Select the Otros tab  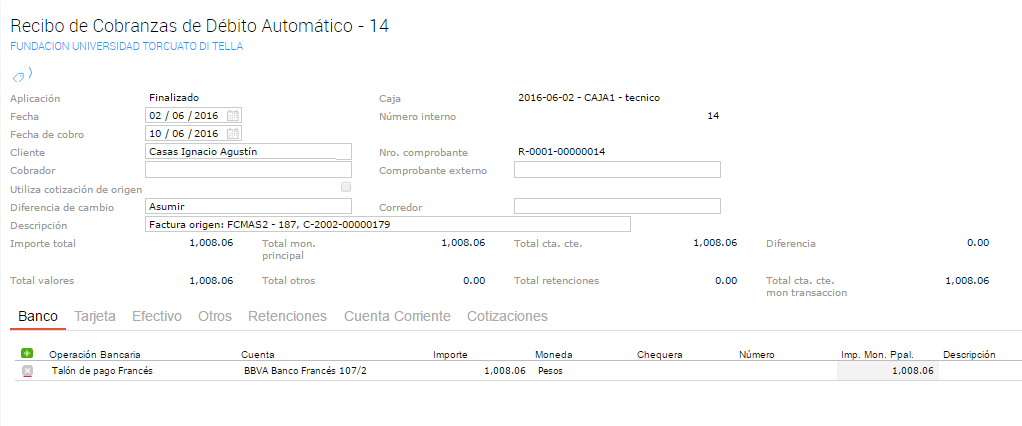(x=215, y=316)
